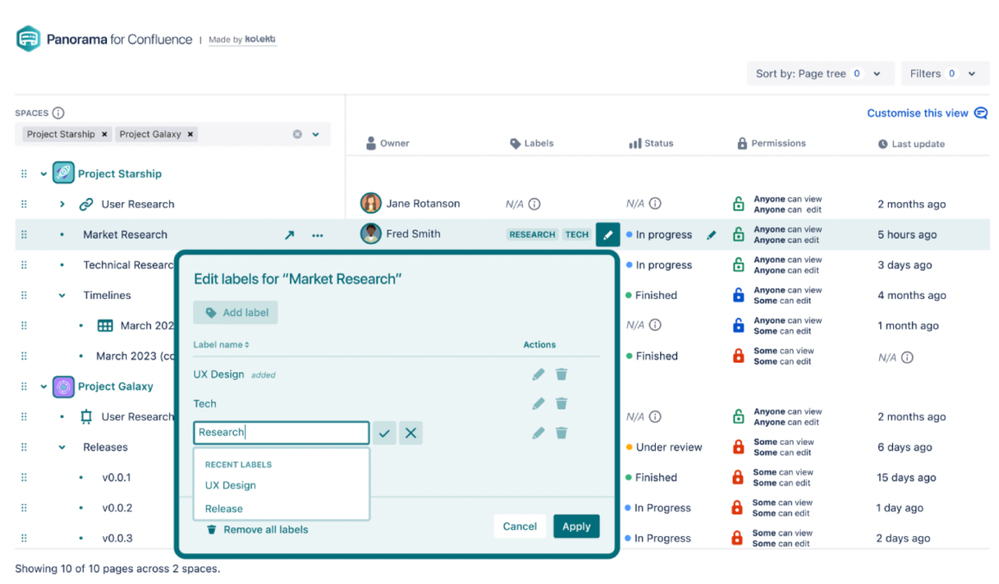Delete the UX Design label
Viewport: 999px width, 584px height.
click(561, 374)
